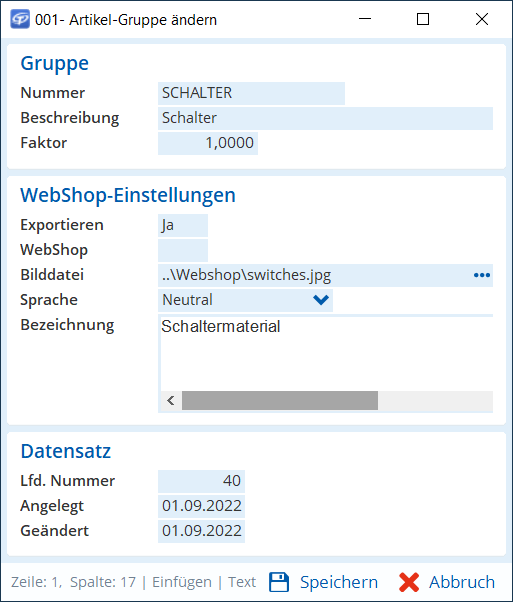The image size is (513, 602).
Task: Click the empty WebShop field
Action: pyautogui.click(x=183, y=250)
